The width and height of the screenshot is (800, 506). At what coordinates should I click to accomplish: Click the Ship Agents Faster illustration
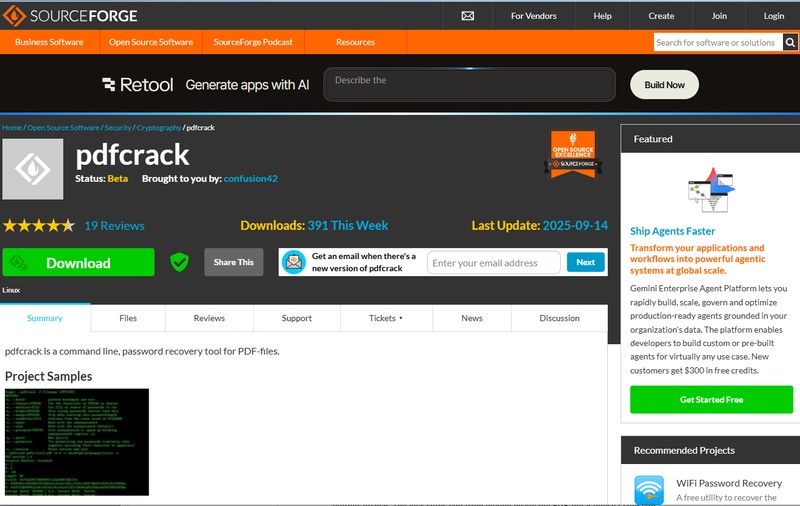pos(711,190)
